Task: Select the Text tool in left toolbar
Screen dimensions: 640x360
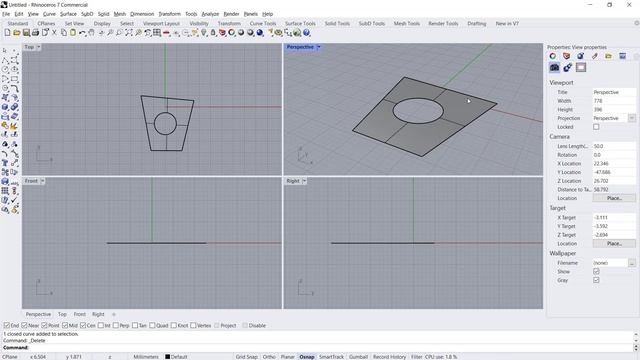Action: (x=5, y=163)
